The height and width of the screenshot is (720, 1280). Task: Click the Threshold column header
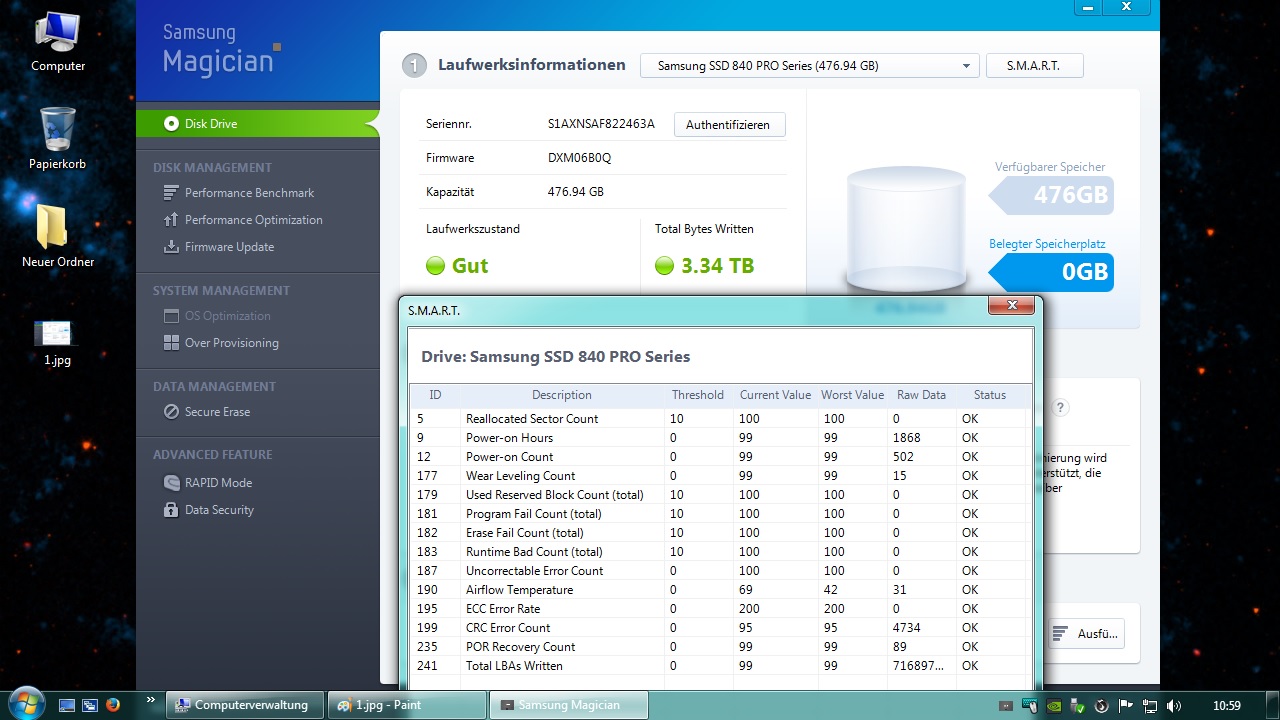coord(698,395)
